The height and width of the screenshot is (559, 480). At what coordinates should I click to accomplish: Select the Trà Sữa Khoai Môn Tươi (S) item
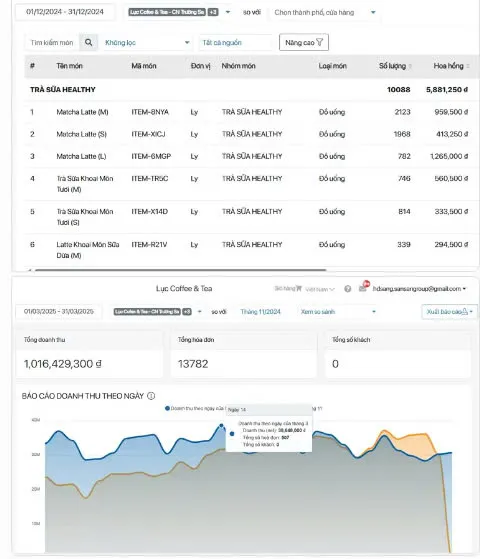(85, 217)
